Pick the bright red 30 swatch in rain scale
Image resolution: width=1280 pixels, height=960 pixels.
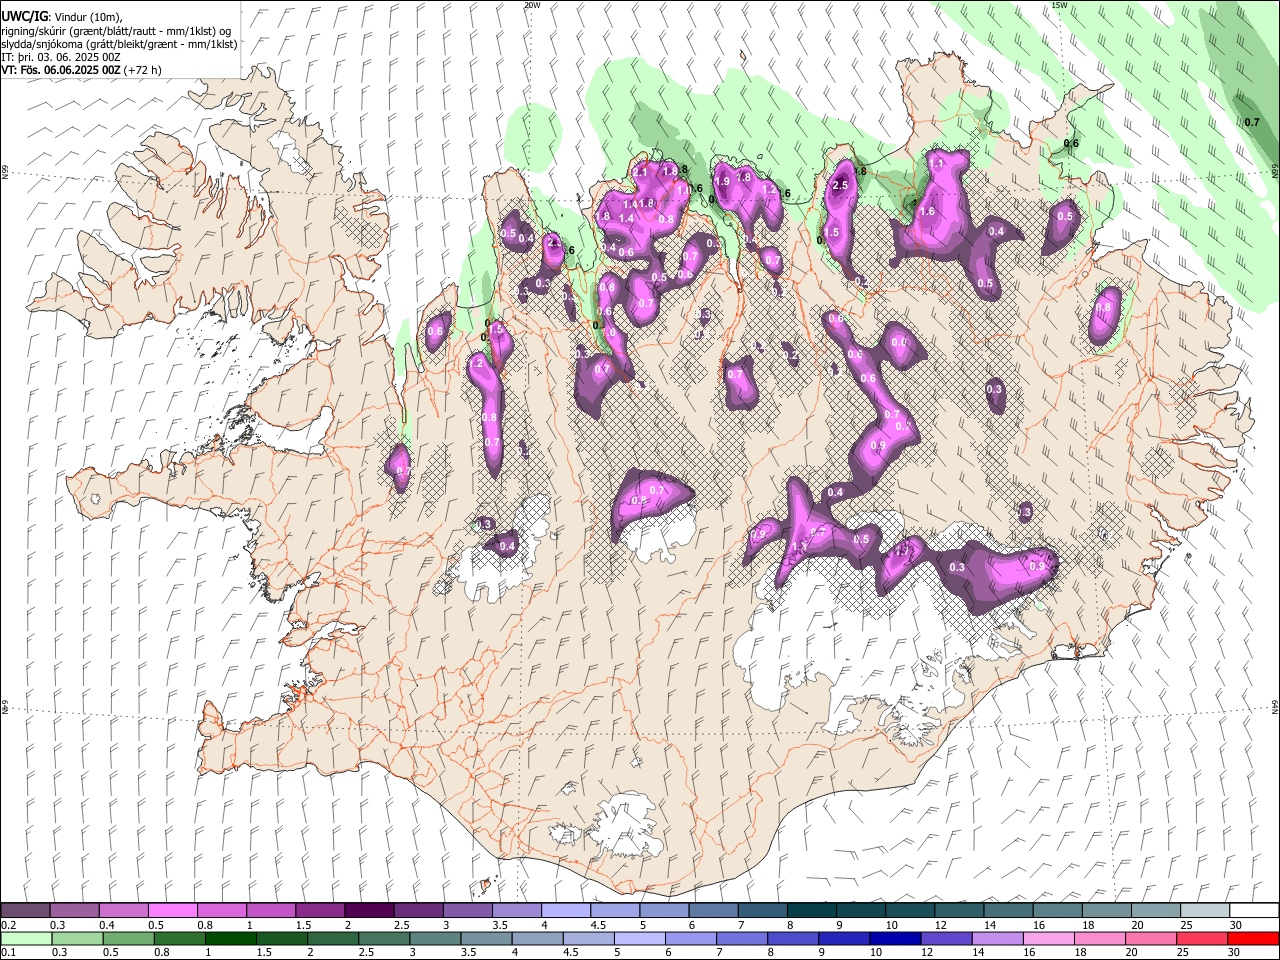pyautogui.click(x=1253, y=938)
